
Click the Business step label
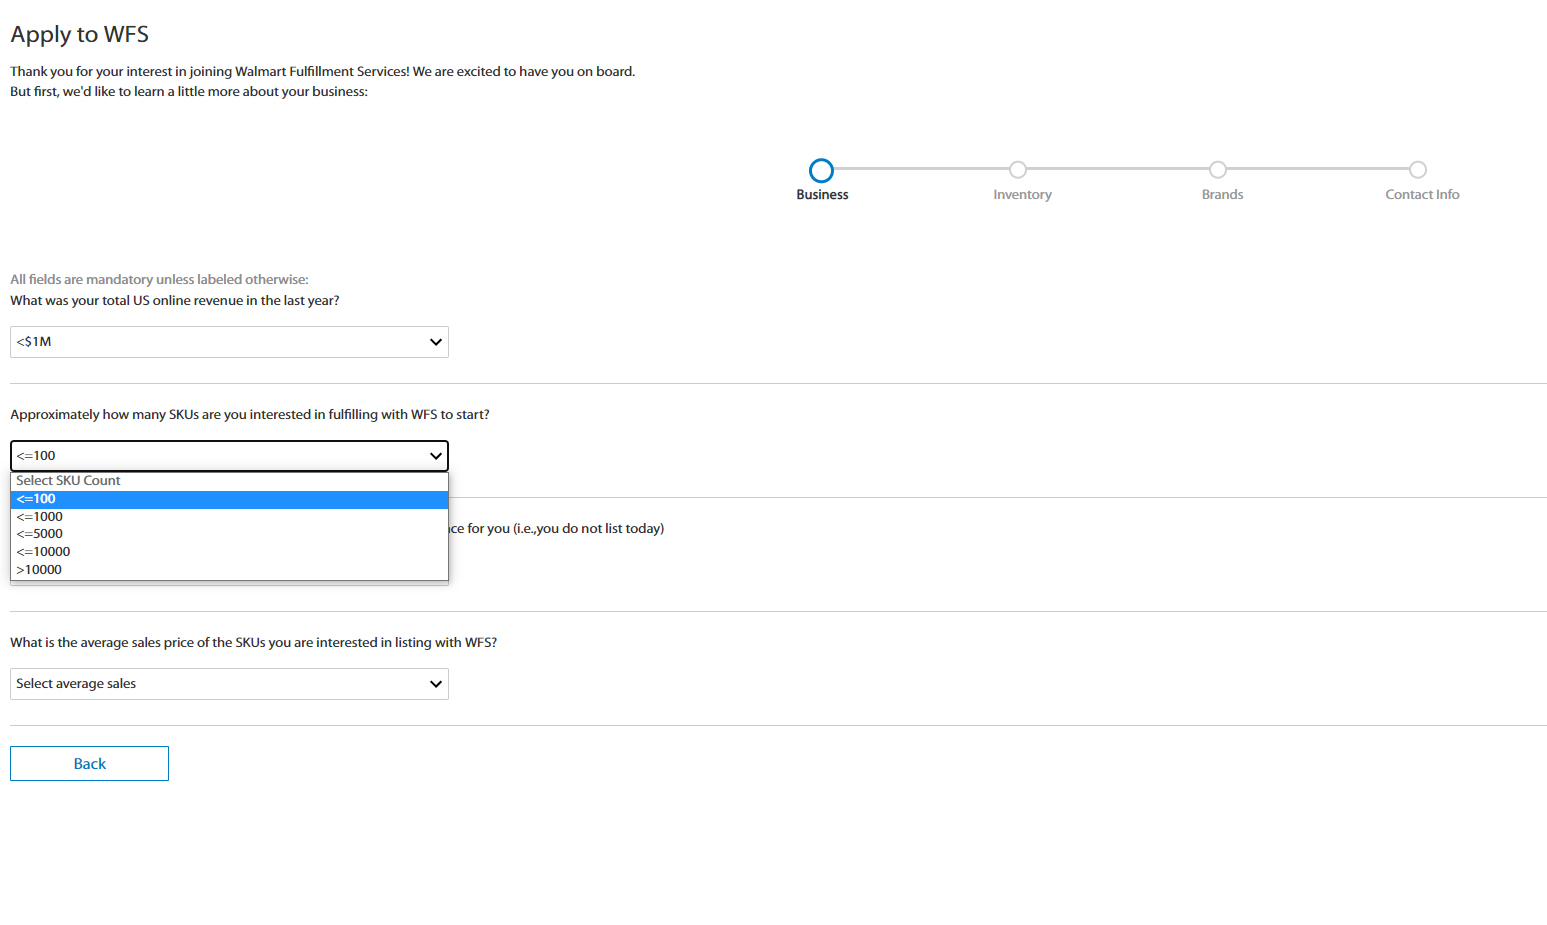click(x=822, y=195)
